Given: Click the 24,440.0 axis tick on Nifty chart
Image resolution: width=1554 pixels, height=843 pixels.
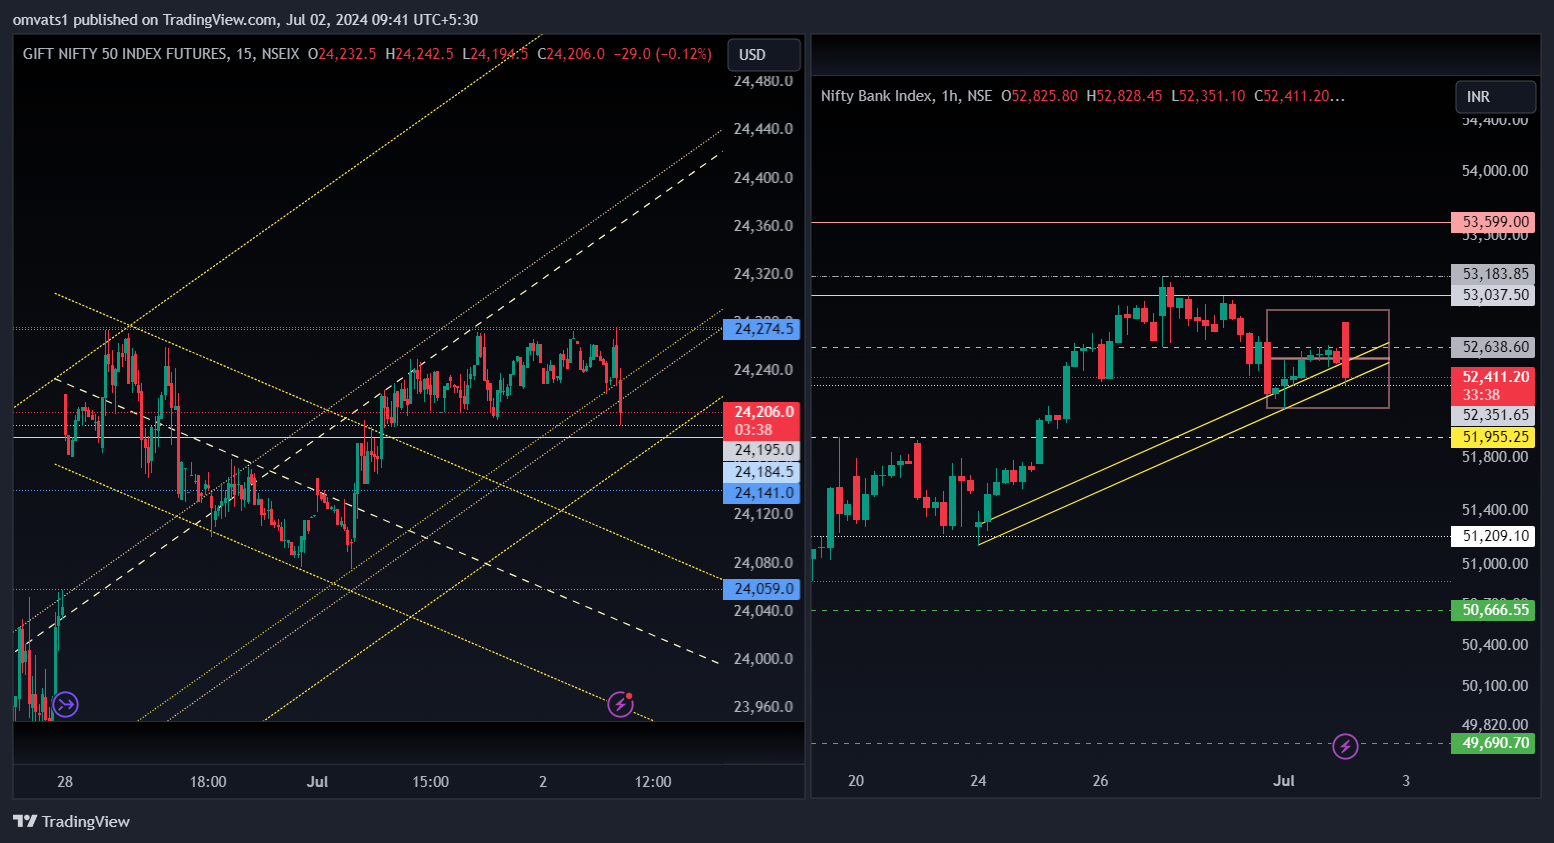Looking at the screenshot, I should click(763, 129).
